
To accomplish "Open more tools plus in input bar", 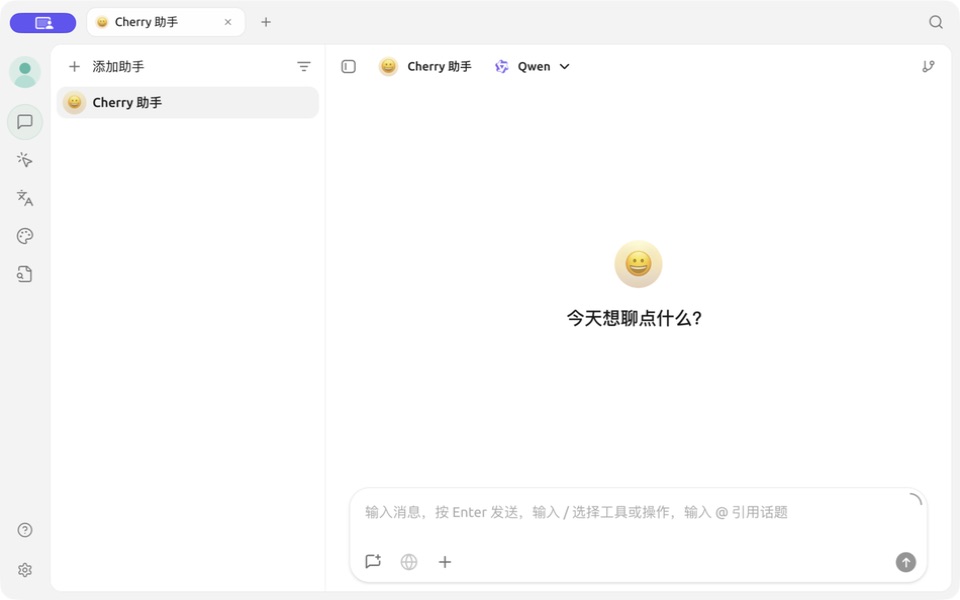I will tap(445, 561).
